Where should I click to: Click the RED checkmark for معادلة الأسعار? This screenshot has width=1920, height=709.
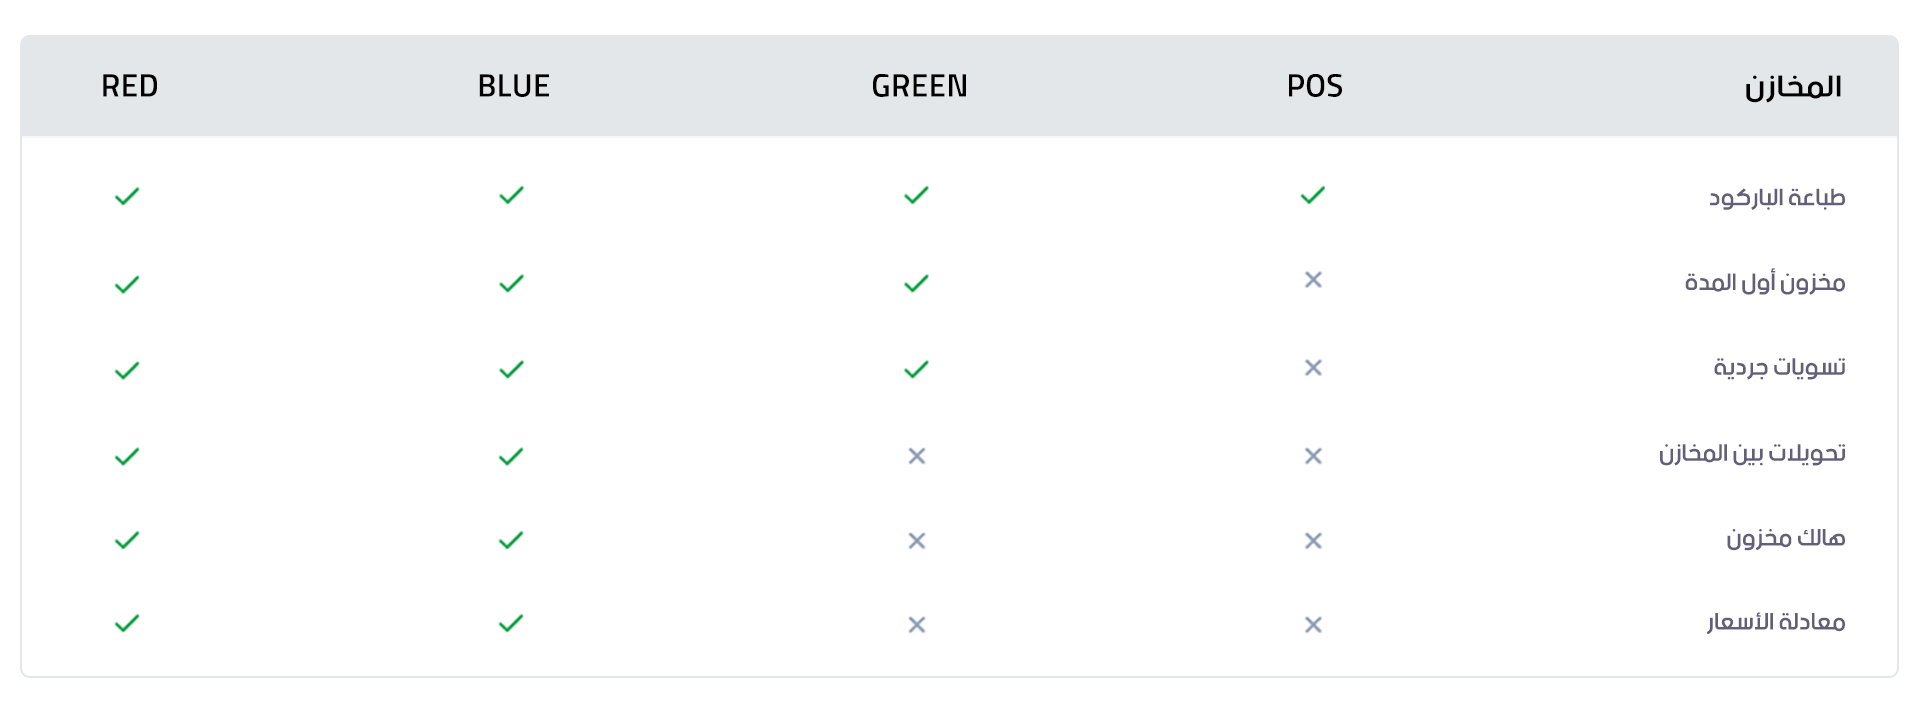[x=127, y=624]
